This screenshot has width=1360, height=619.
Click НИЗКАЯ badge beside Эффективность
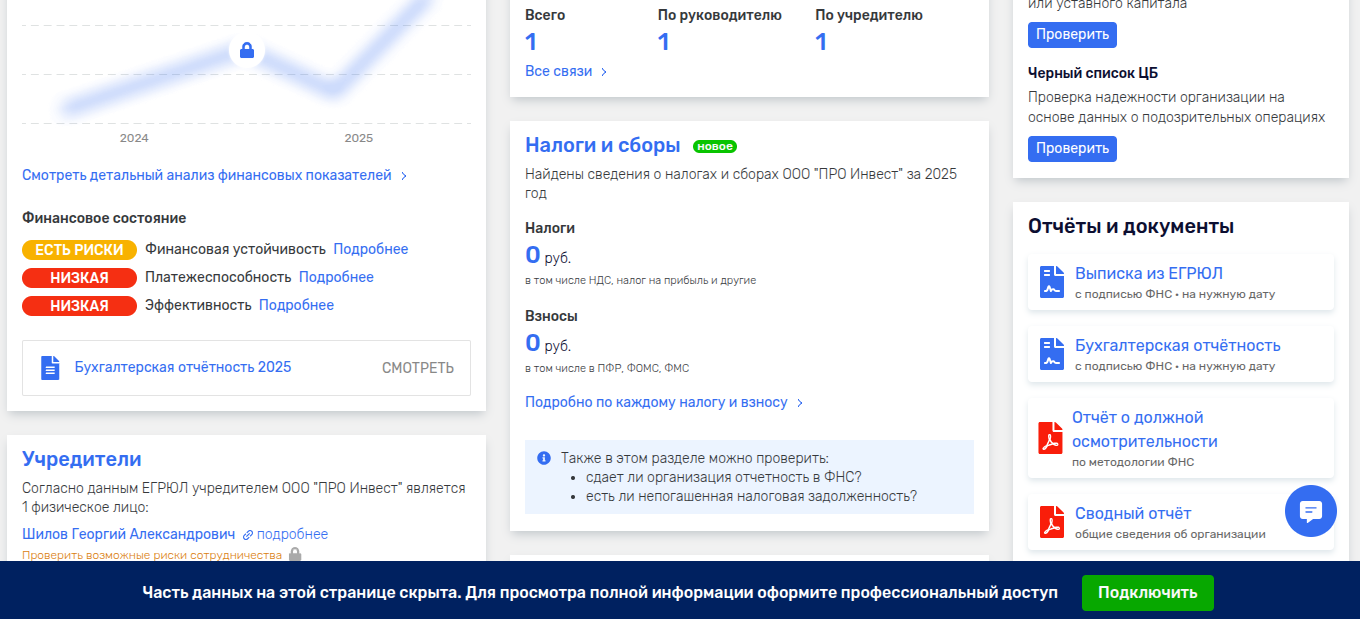click(x=79, y=305)
